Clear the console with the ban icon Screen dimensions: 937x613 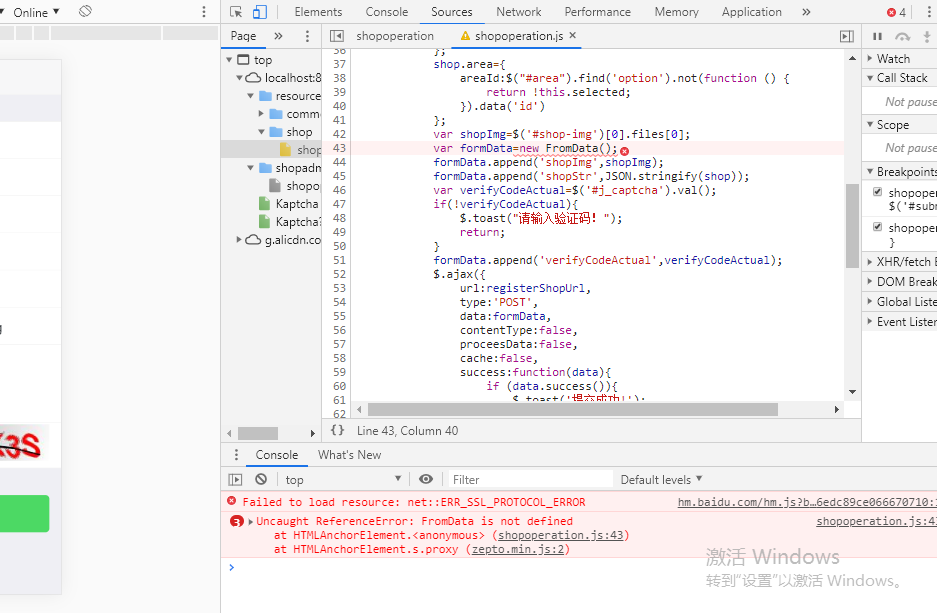coord(261,480)
